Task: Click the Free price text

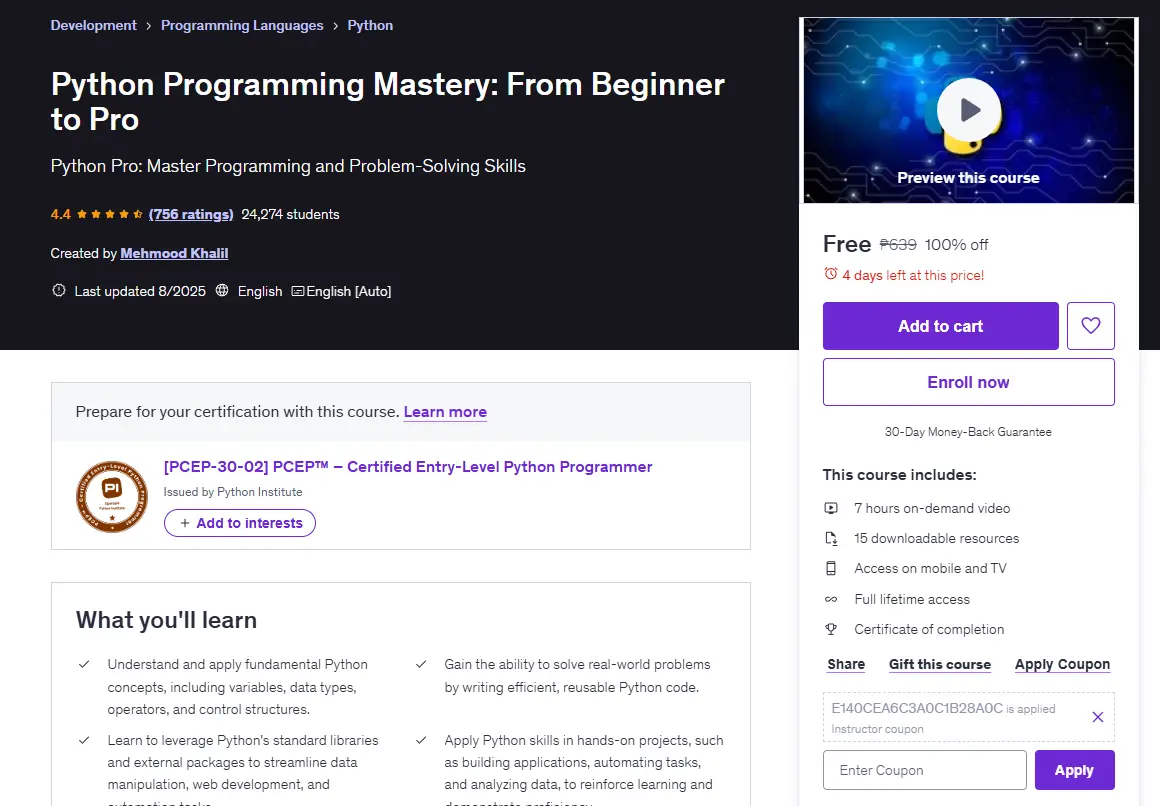Action: (x=847, y=244)
